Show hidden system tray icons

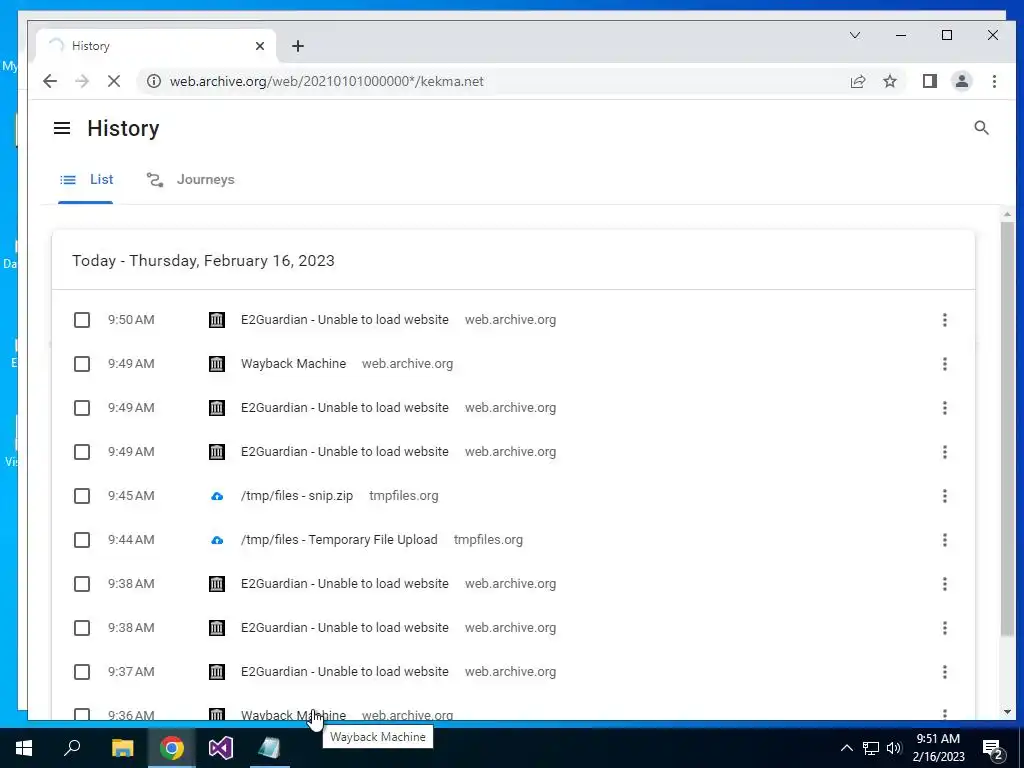pos(846,748)
